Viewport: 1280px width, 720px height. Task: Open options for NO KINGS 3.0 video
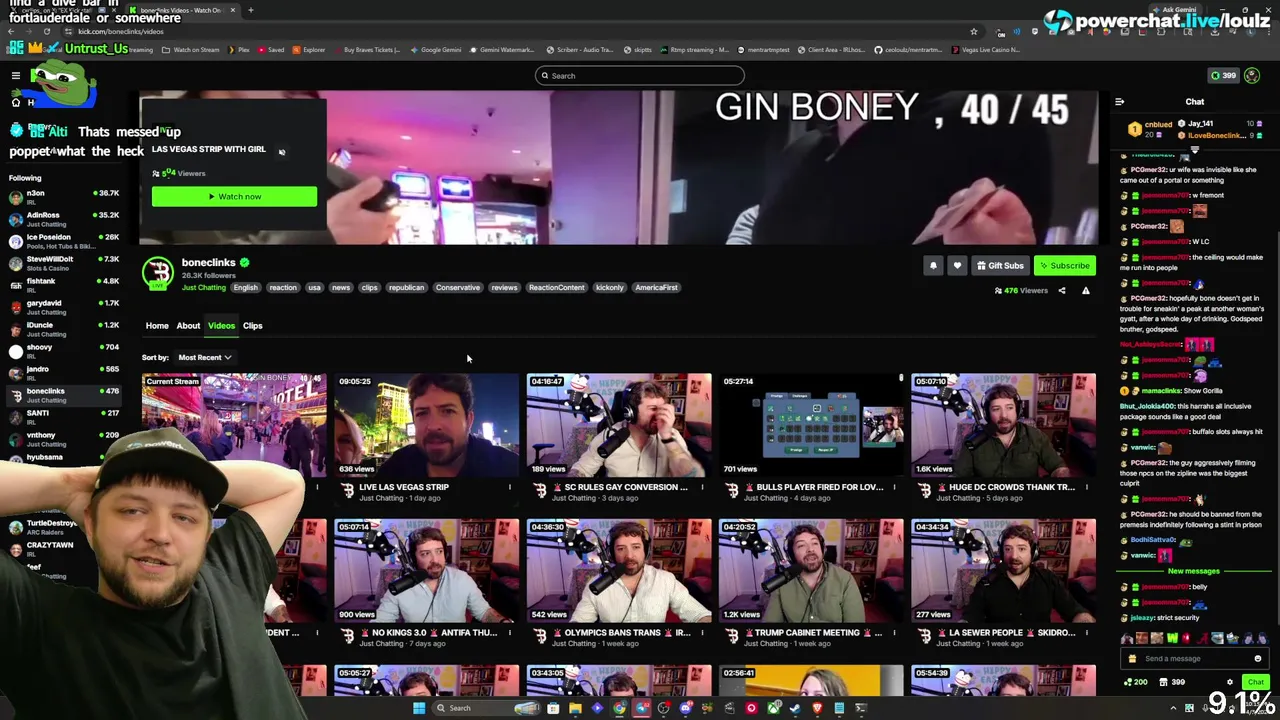coord(509,633)
